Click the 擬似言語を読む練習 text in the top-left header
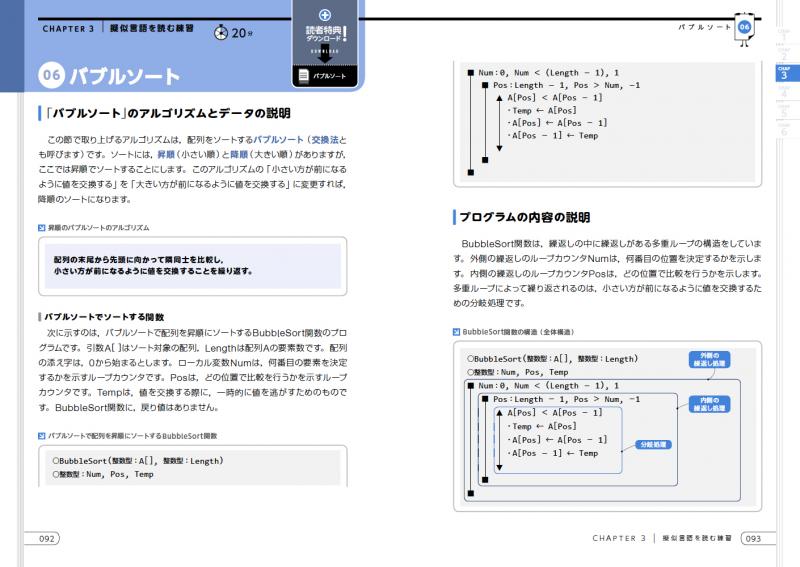The height and width of the screenshot is (567, 800). (x=152, y=29)
